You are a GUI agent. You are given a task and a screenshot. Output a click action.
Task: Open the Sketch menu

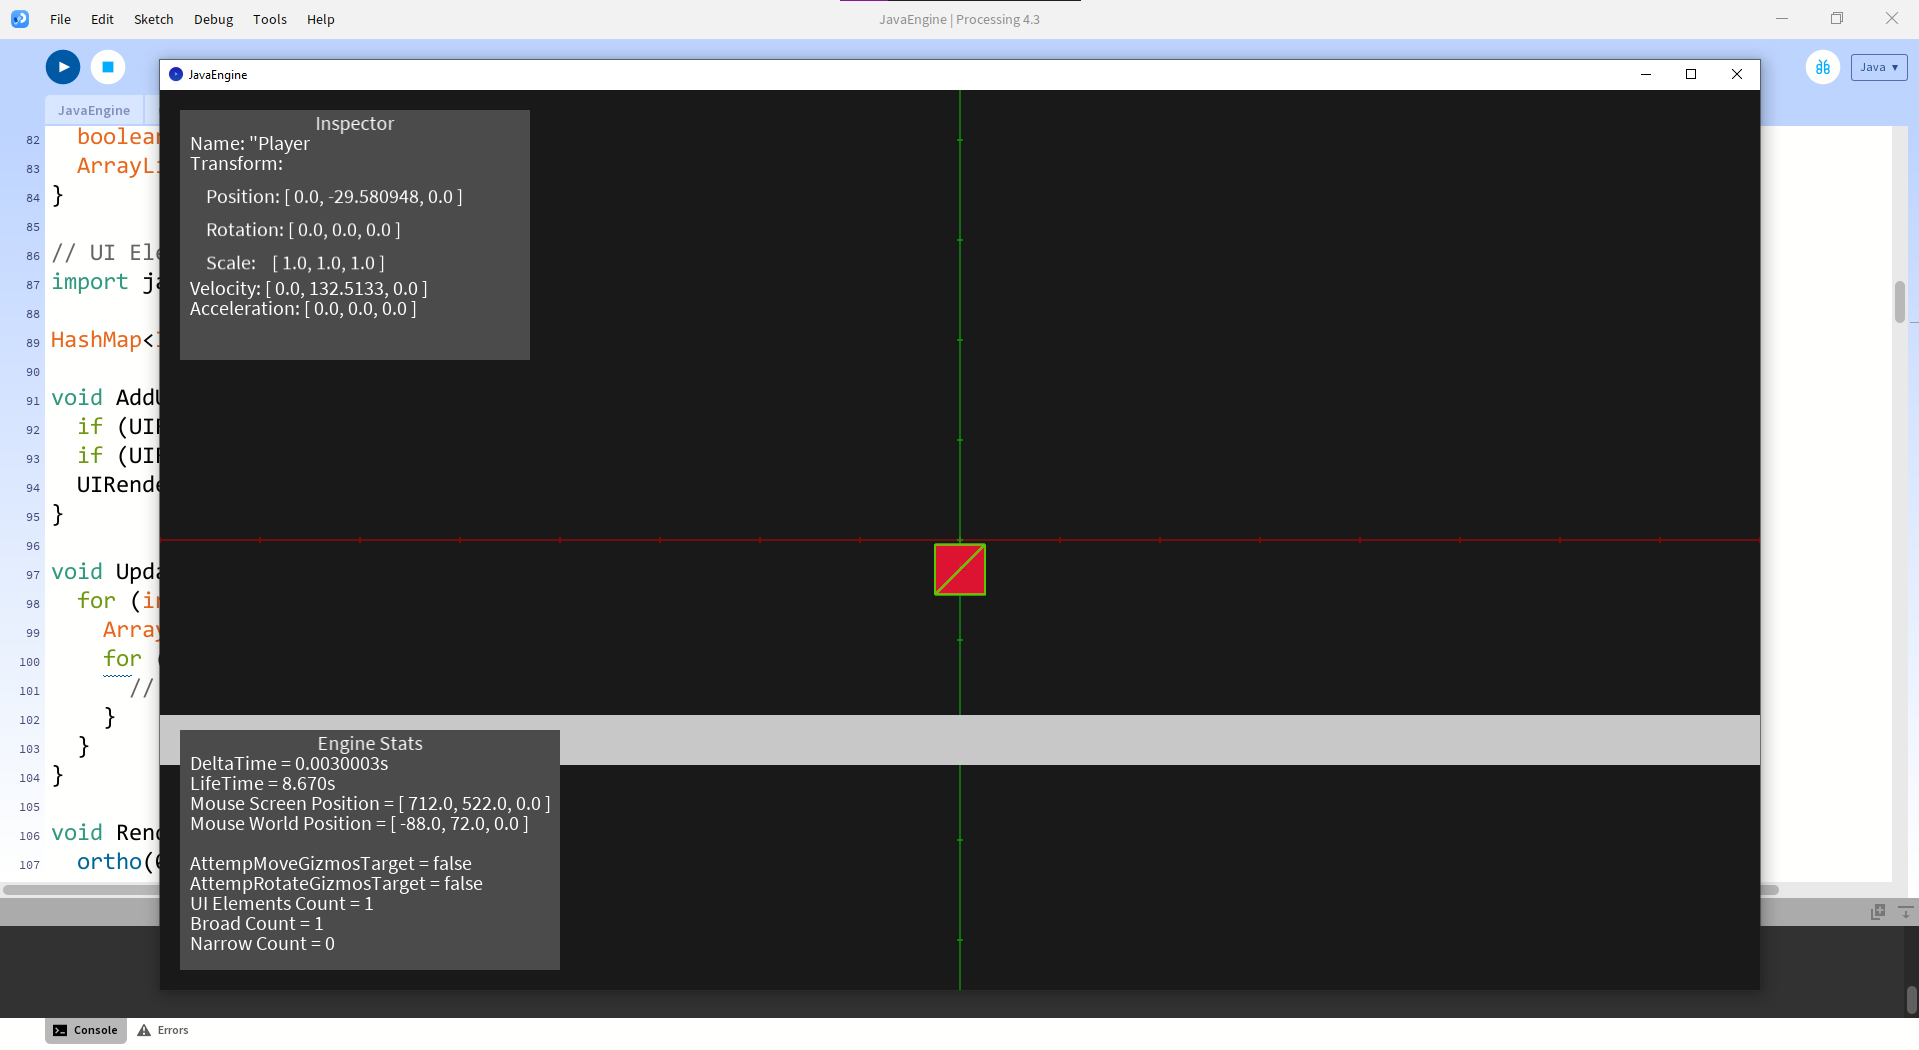153,19
